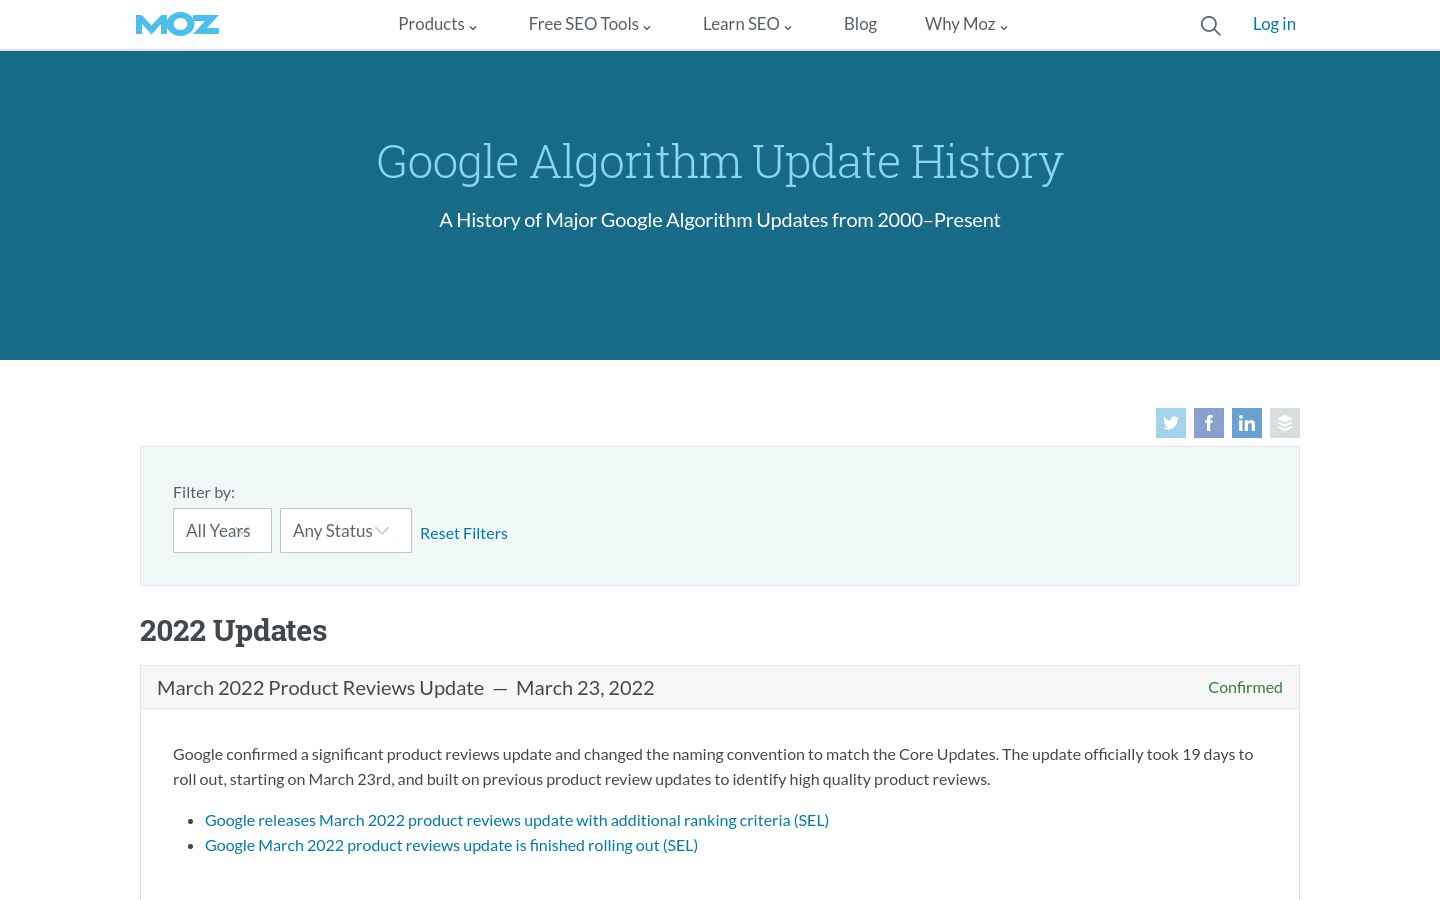Click Reset Filters
The height and width of the screenshot is (900, 1440).
coord(463,533)
